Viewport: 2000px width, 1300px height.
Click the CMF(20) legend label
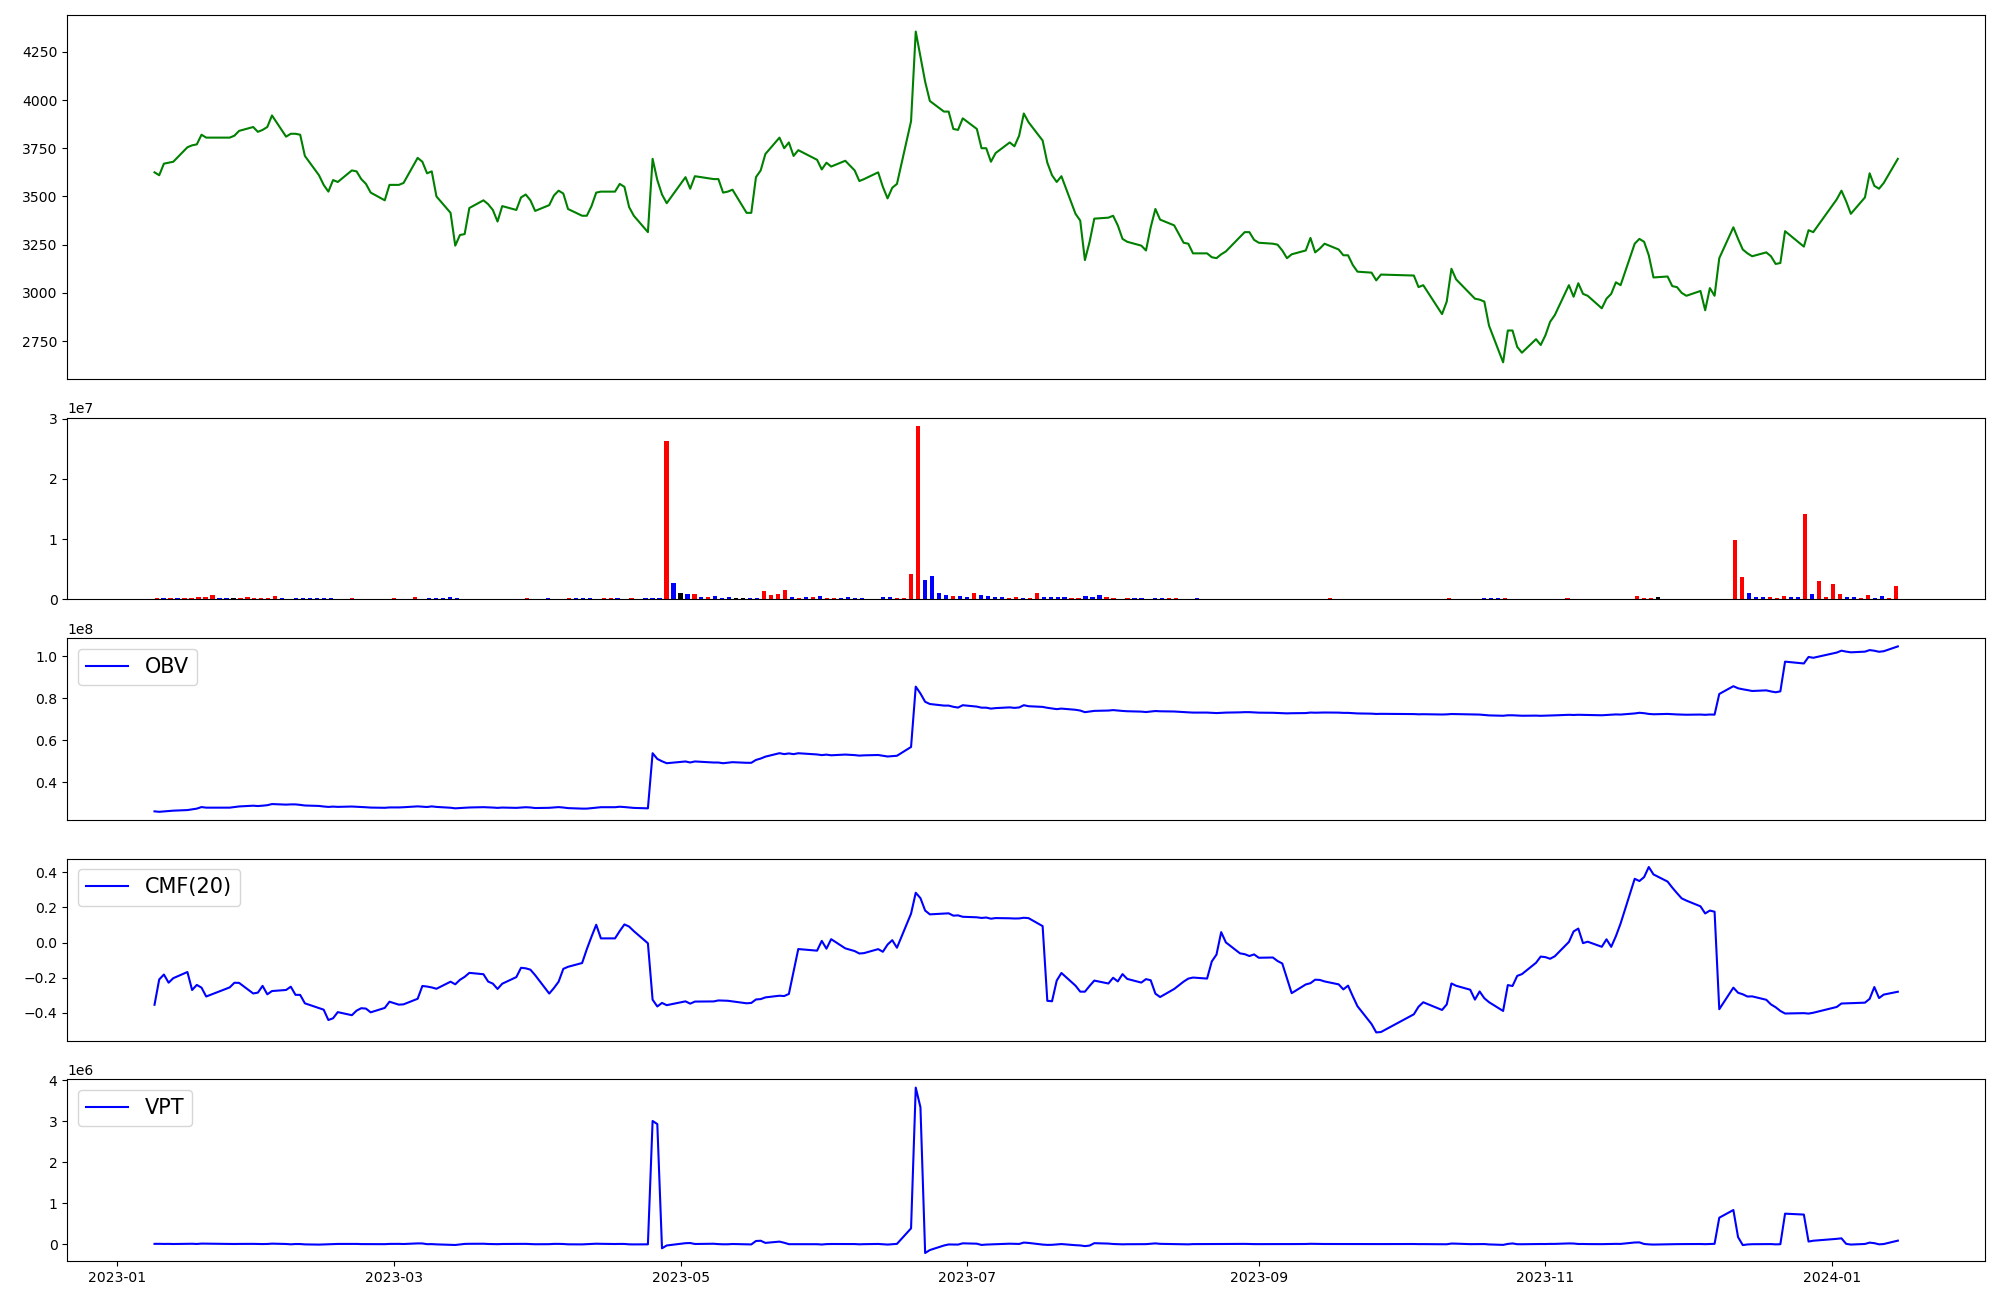(x=187, y=886)
